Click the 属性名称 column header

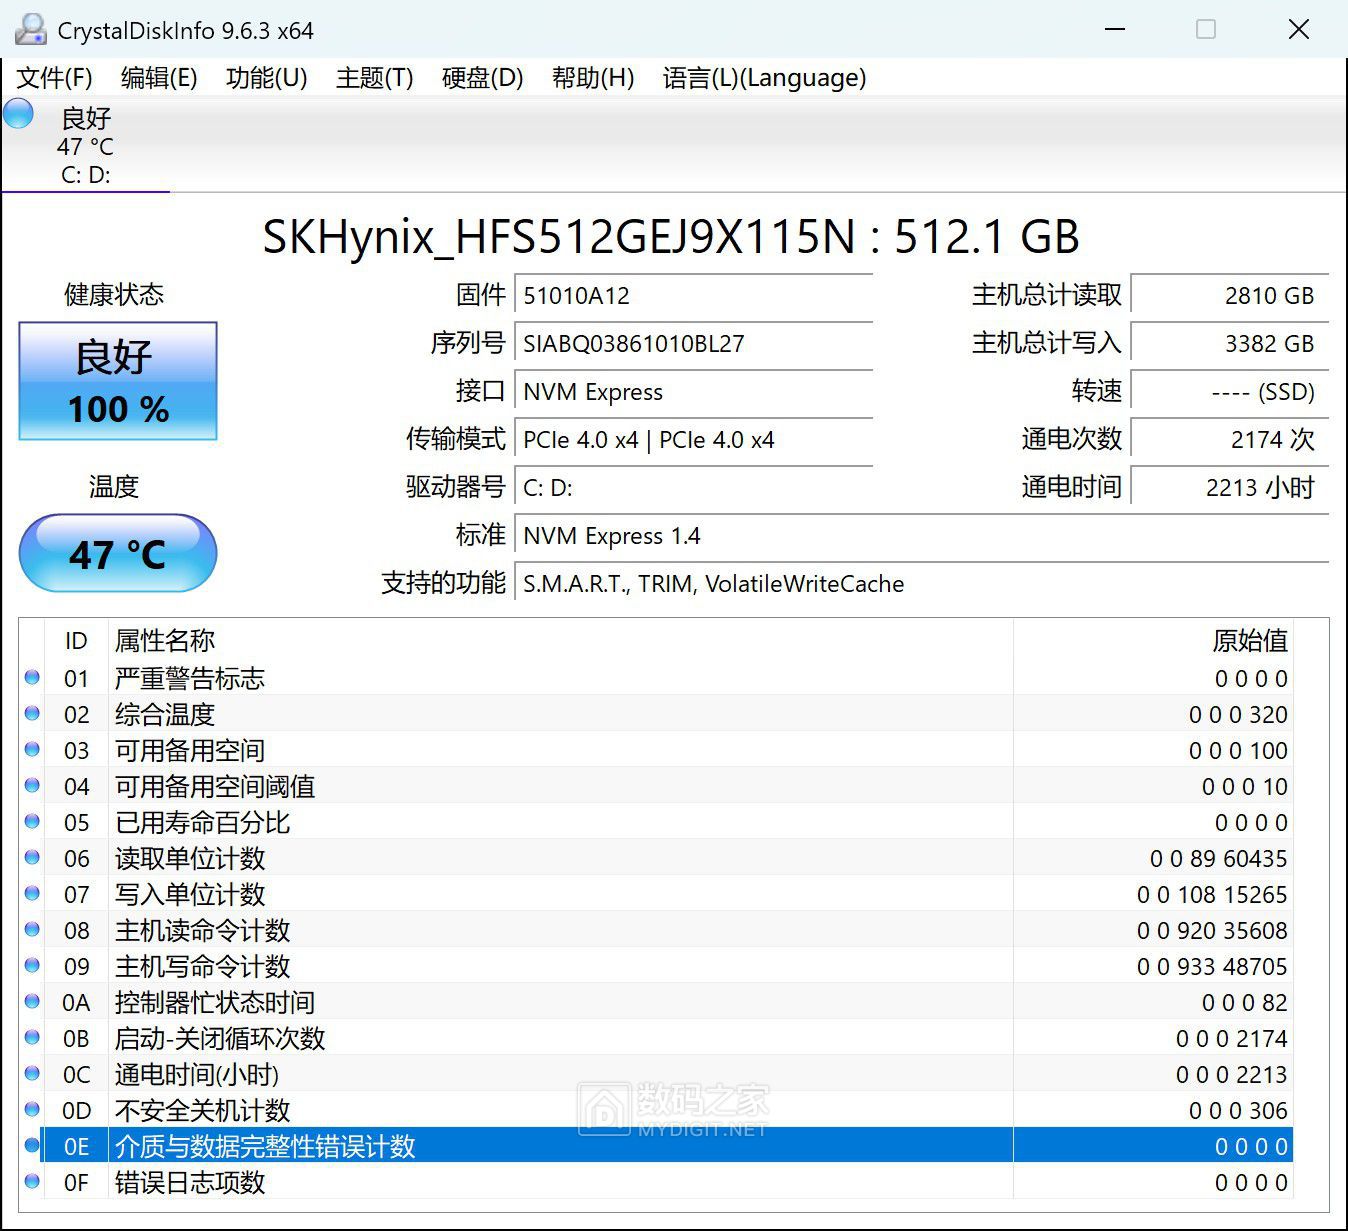[560, 641]
